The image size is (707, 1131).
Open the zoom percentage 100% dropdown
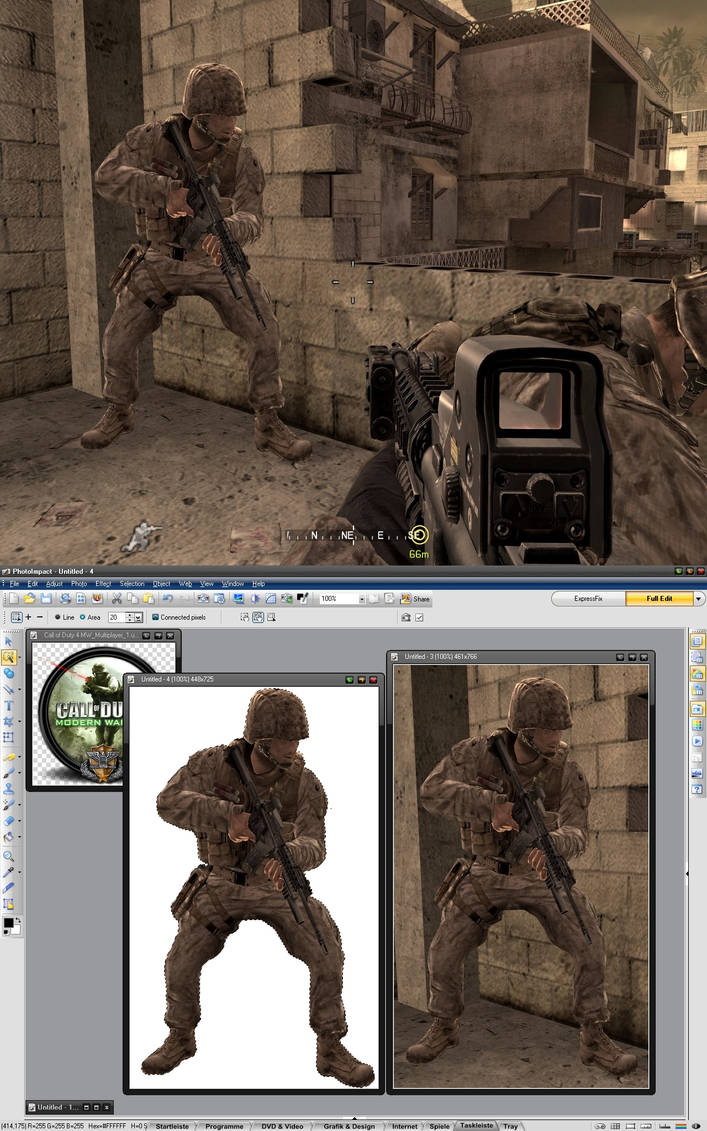(x=362, y=599)
